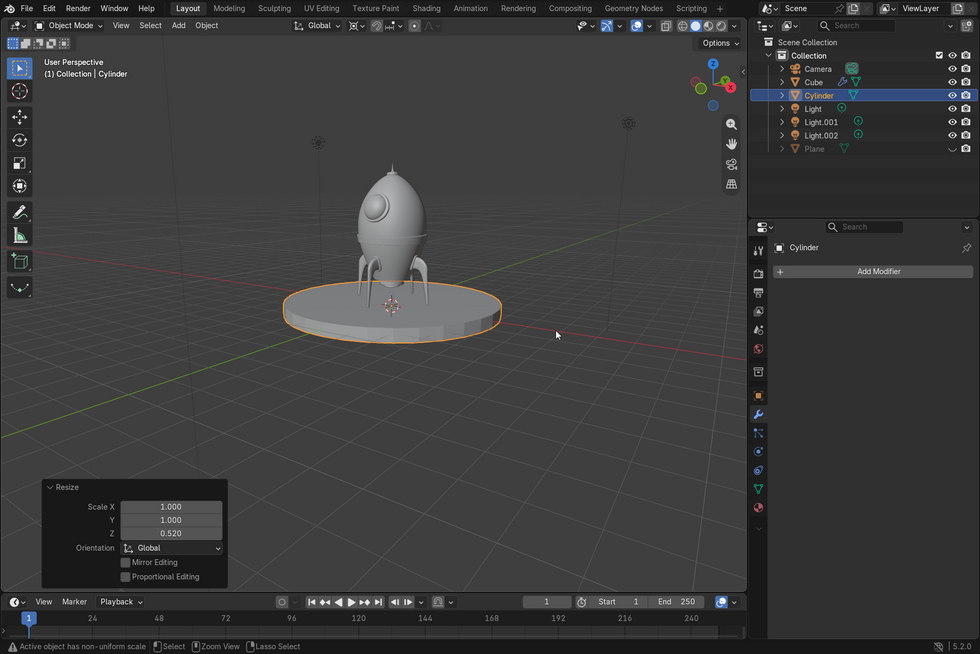
Task: Expand the Cube tree item
Action: pyautogui.click(x=782, y=82)
